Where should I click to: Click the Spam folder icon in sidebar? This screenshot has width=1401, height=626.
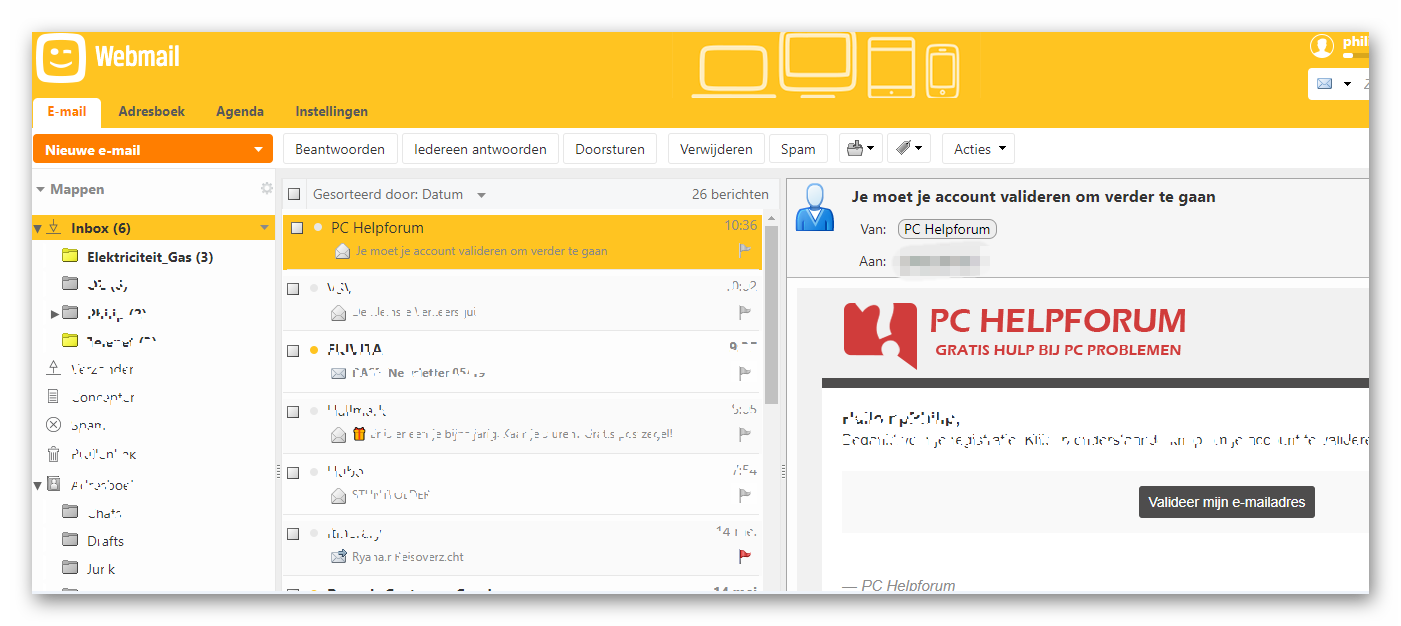point(54,425)
